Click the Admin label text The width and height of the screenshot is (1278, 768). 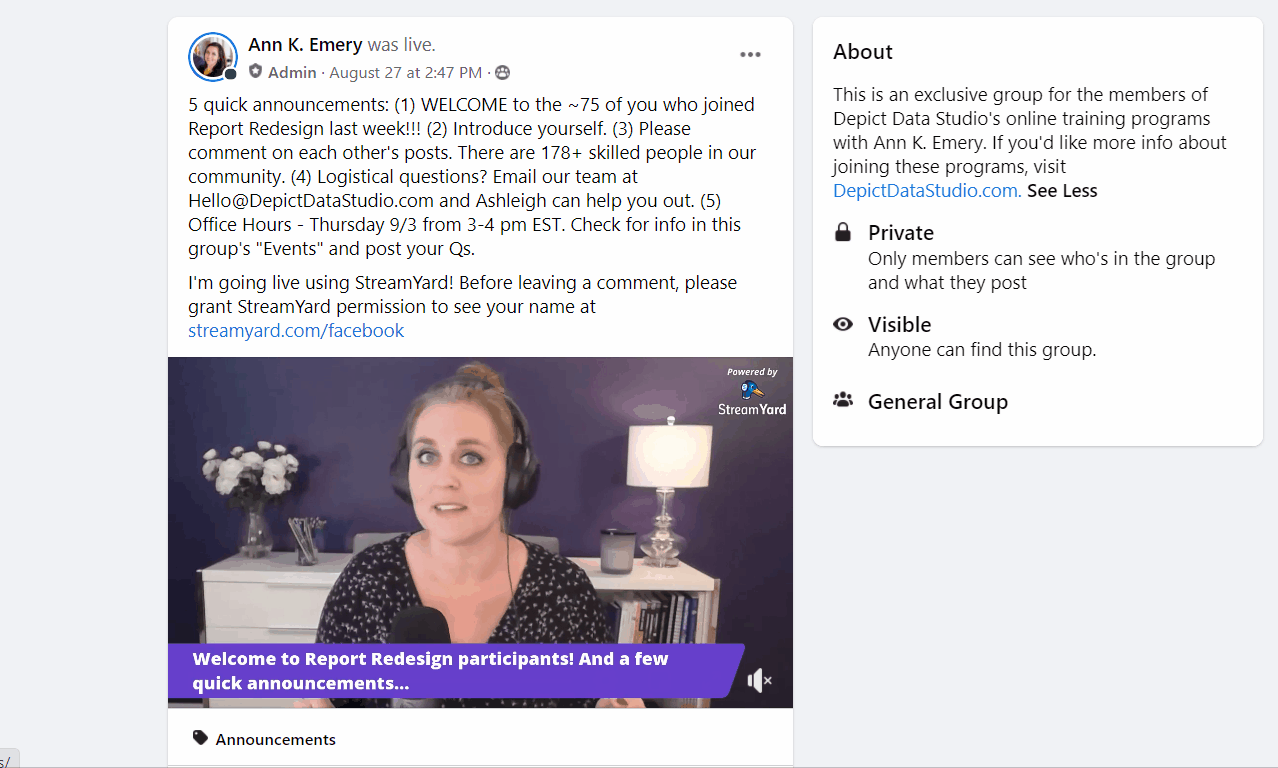pyautogui.click(x=292, y=72)
